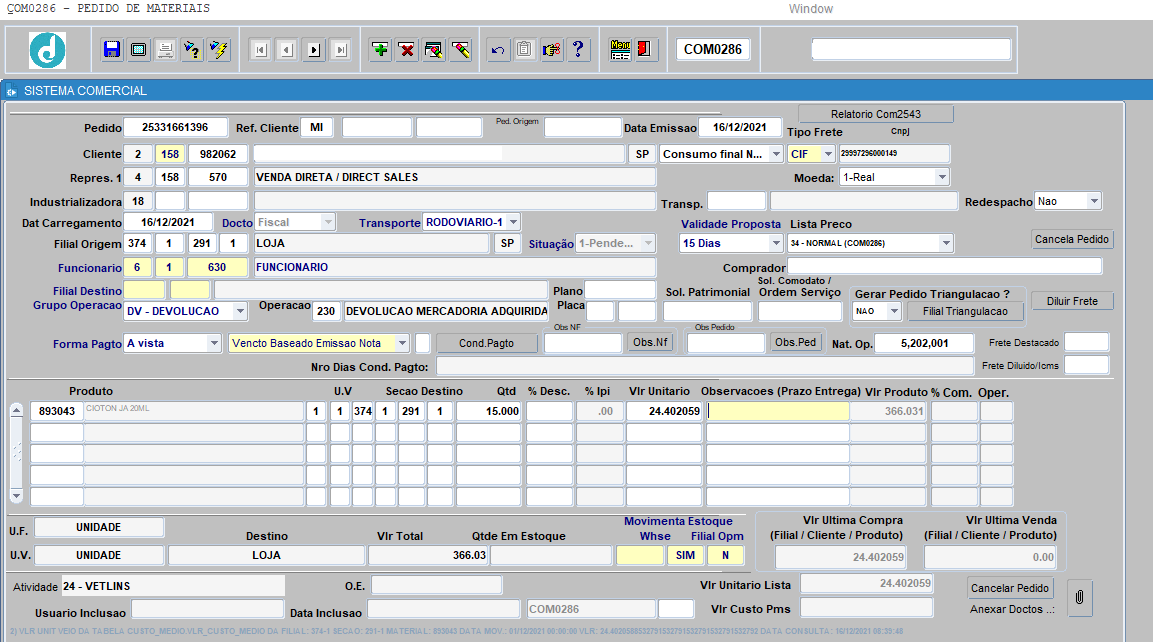
Task: Click the Diluir Frete button
Action: [x=1072, y=301]
